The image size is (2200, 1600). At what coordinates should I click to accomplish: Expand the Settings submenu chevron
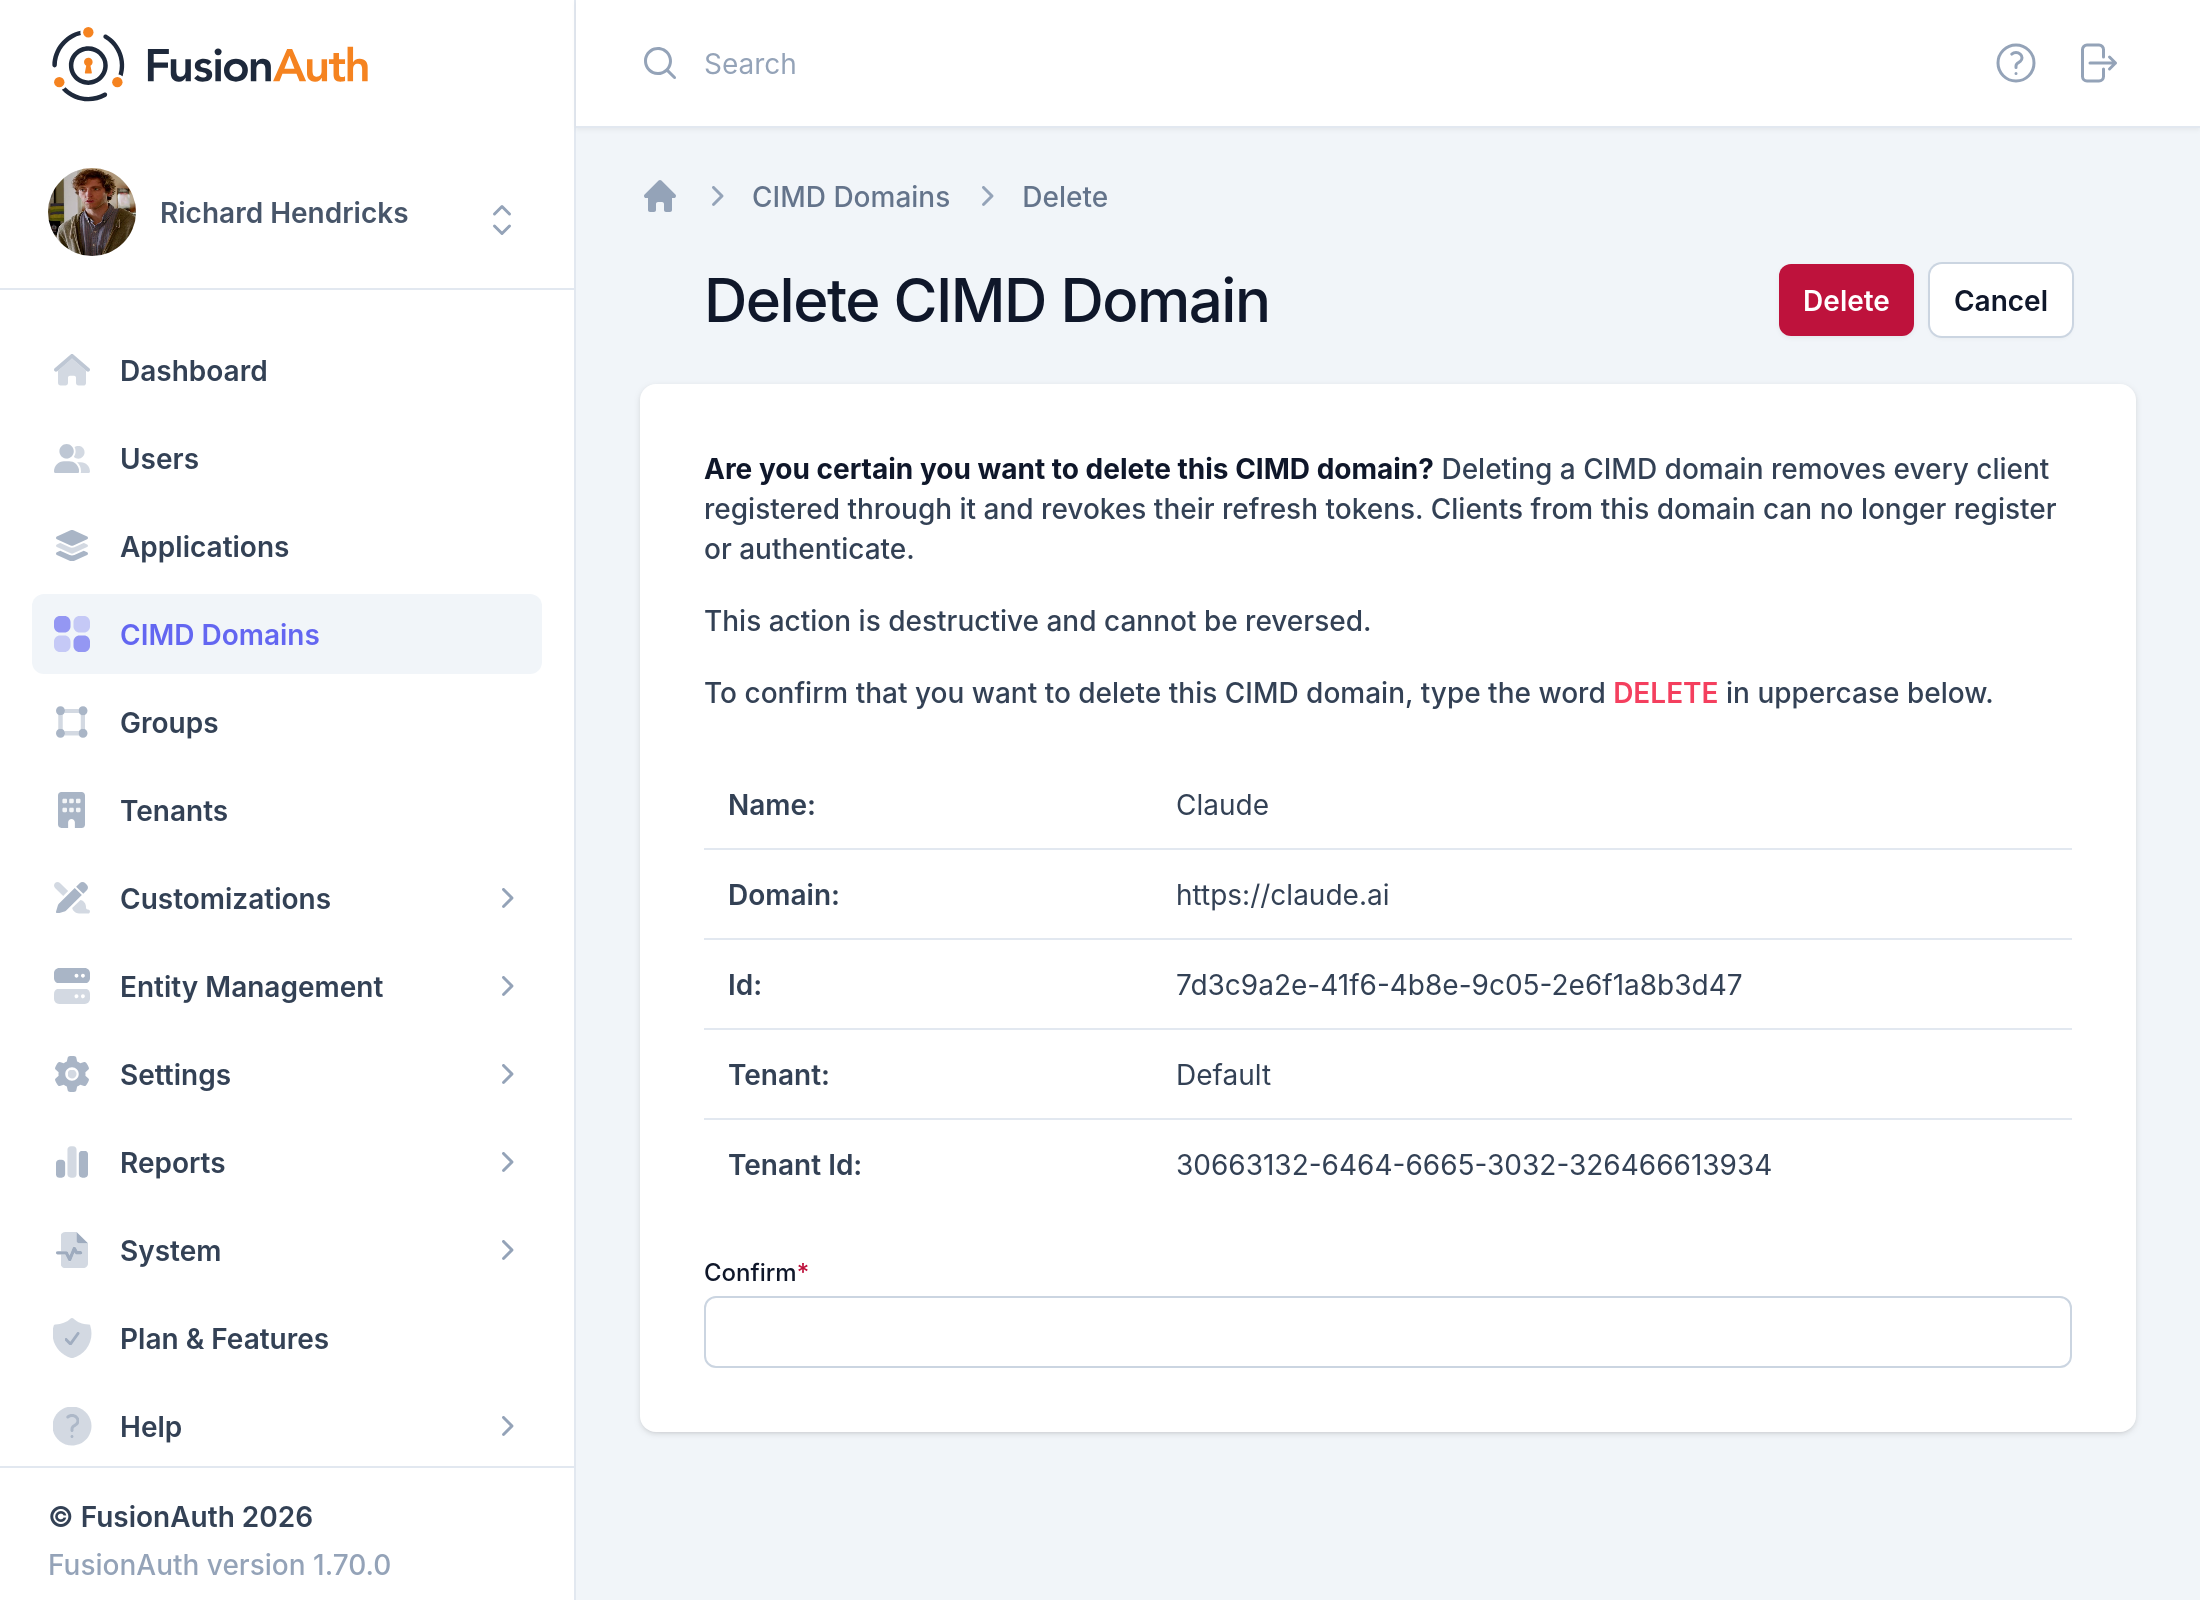point(508,1074)
